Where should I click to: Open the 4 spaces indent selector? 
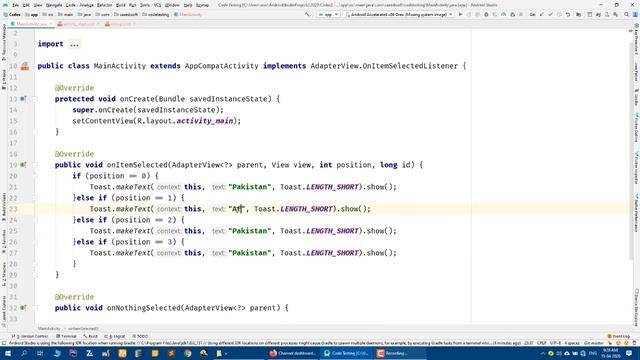(572, 343)
